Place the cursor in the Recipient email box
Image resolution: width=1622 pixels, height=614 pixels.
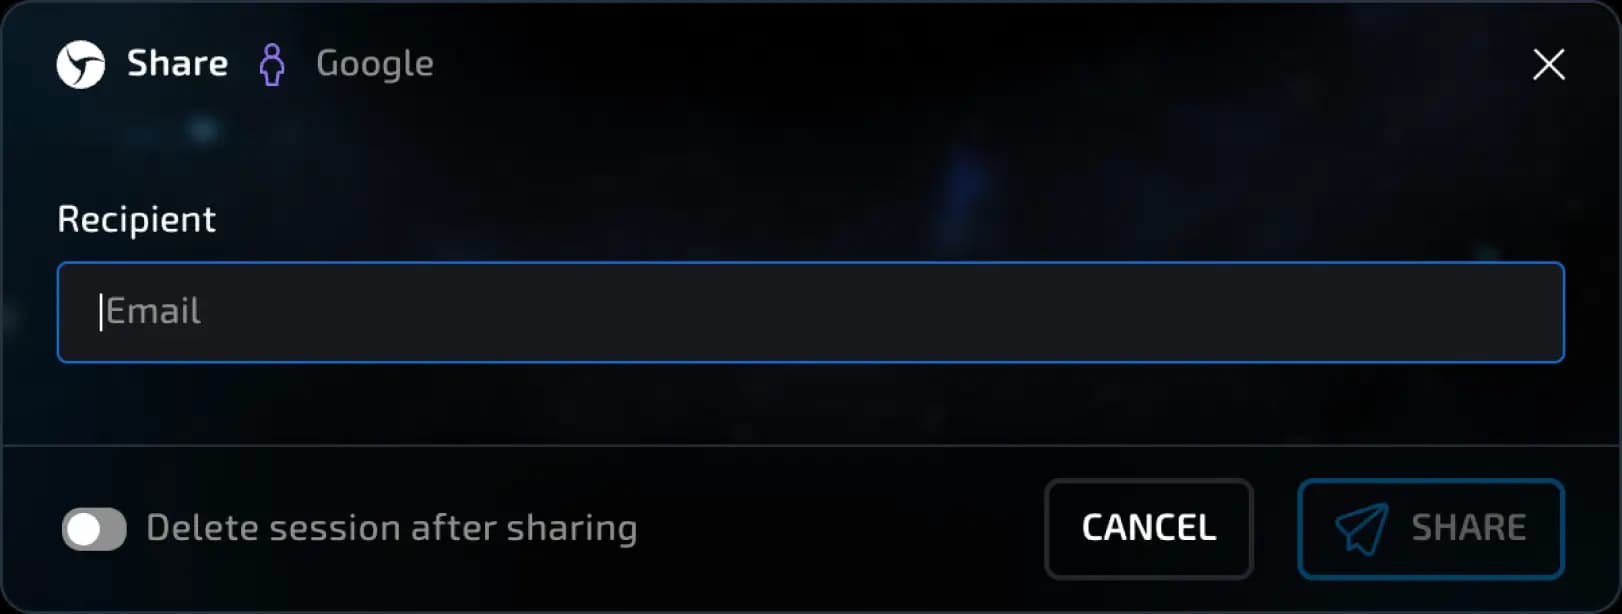coord(811,312)
